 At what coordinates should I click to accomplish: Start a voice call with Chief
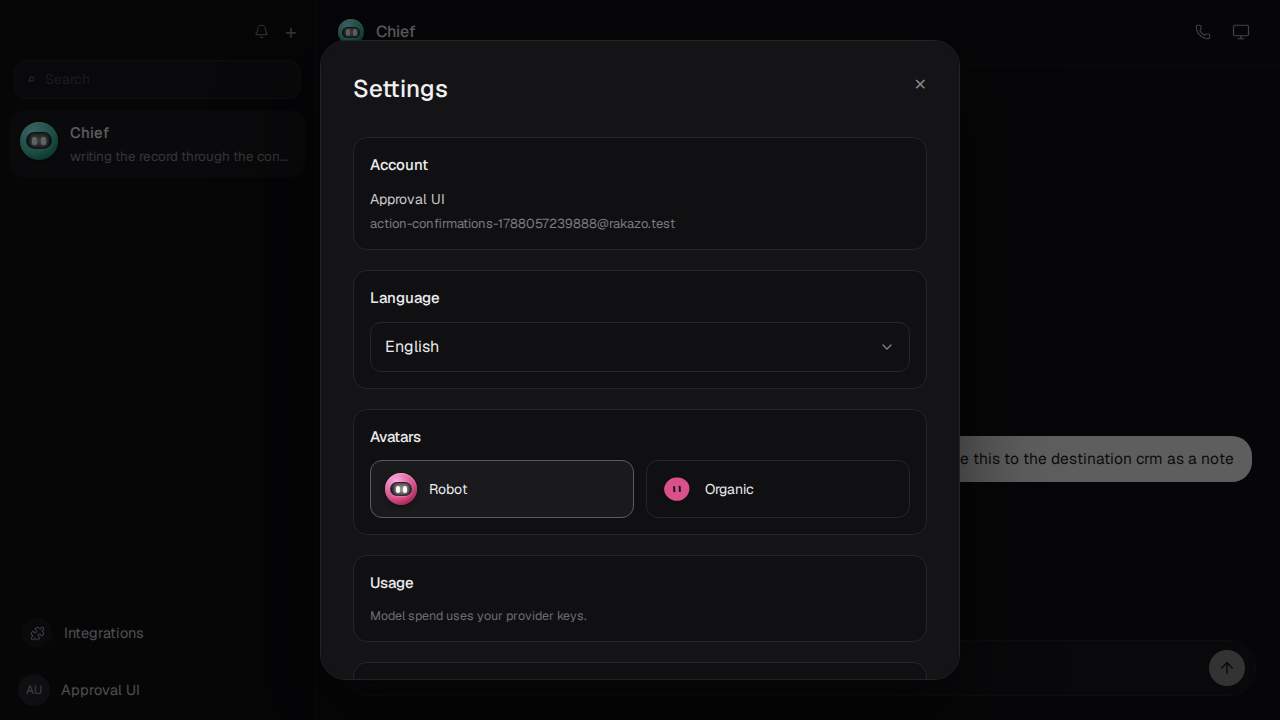(x=1203, y=32)
